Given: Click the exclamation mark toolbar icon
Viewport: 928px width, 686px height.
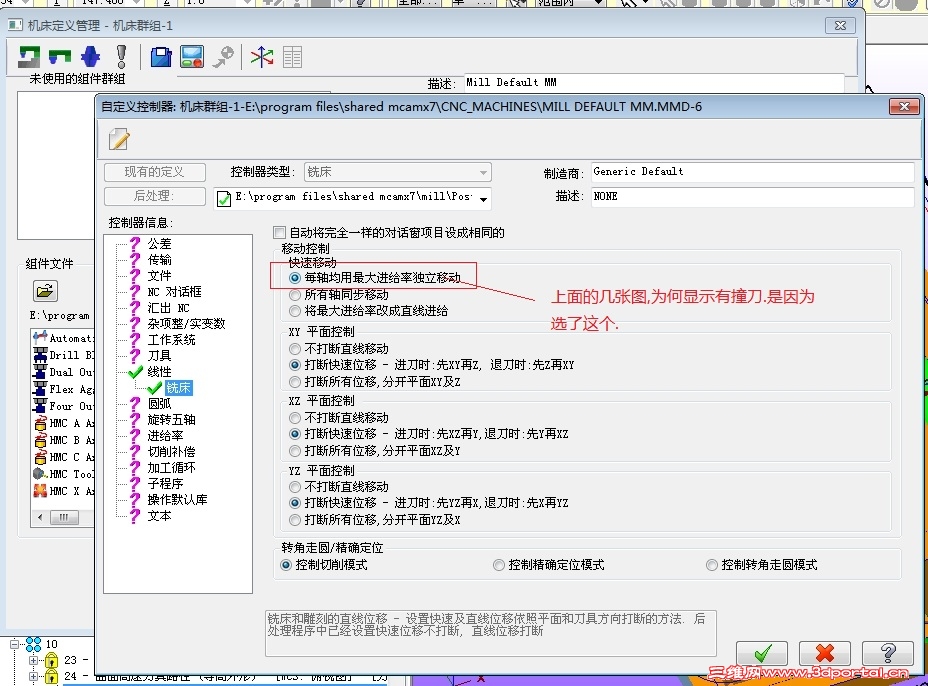Looking at the screenshot, I should [121, 57].
